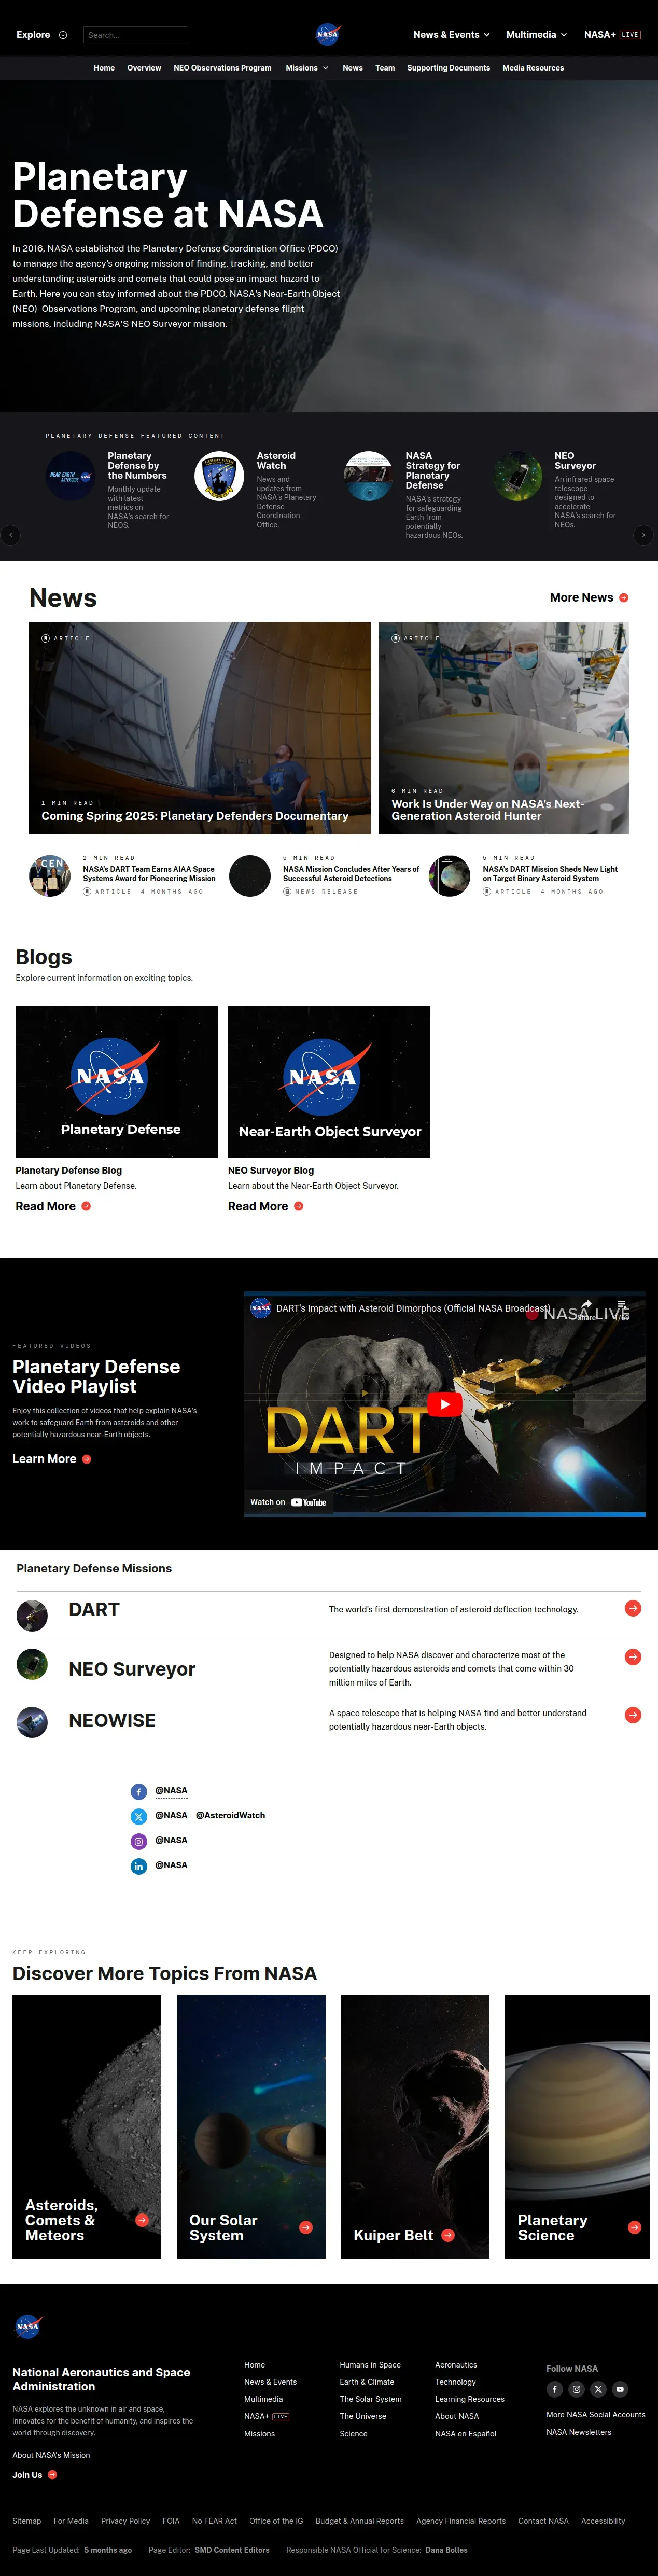The width and height of the screenshot is (658, 2576).
Task: Open the Home tab in the sub-navigation
Action: click(104, 68)
